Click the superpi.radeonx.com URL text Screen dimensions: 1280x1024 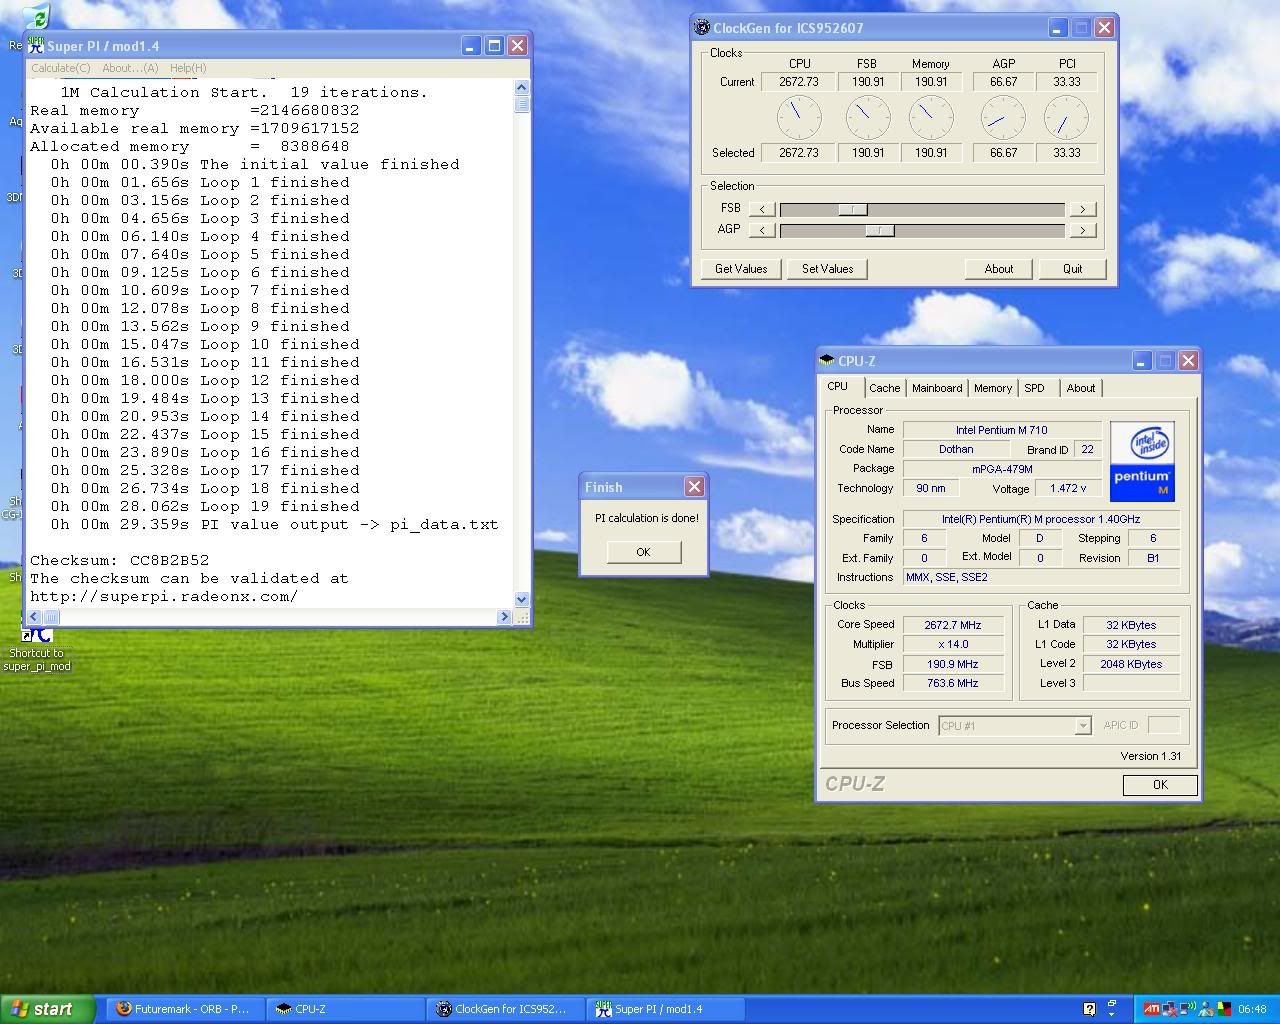tap(164, 596)
